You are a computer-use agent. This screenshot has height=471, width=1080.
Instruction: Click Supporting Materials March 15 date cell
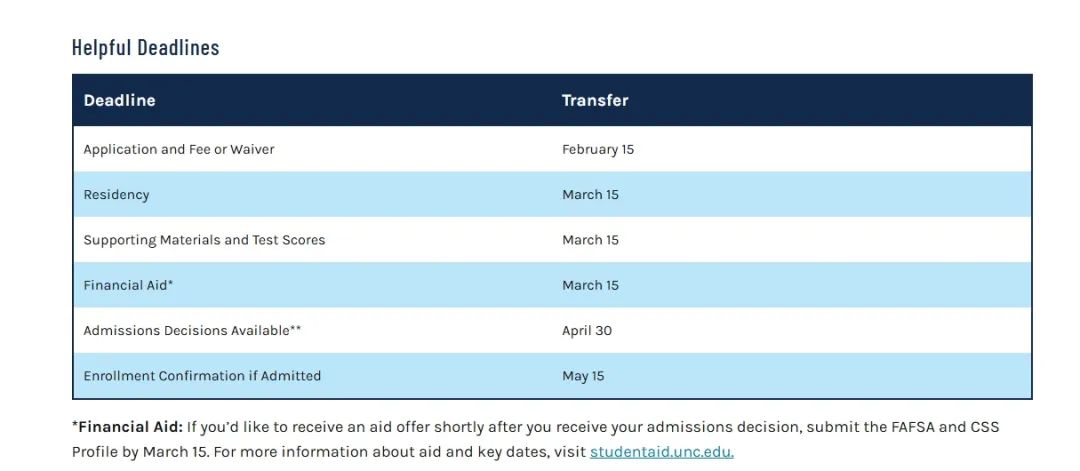click(590, 240)
